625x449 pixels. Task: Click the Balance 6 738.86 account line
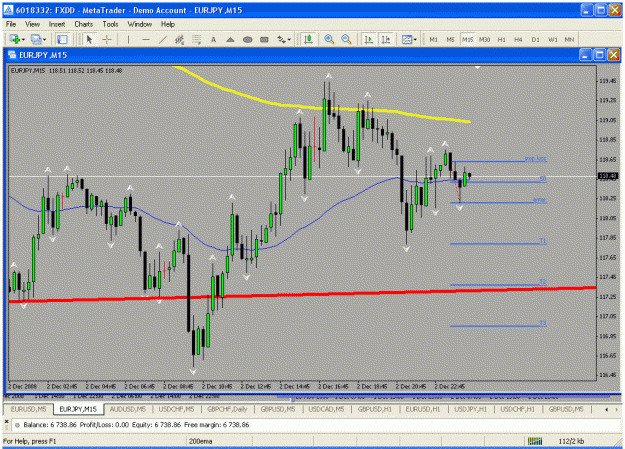click(x=136, y=425)
